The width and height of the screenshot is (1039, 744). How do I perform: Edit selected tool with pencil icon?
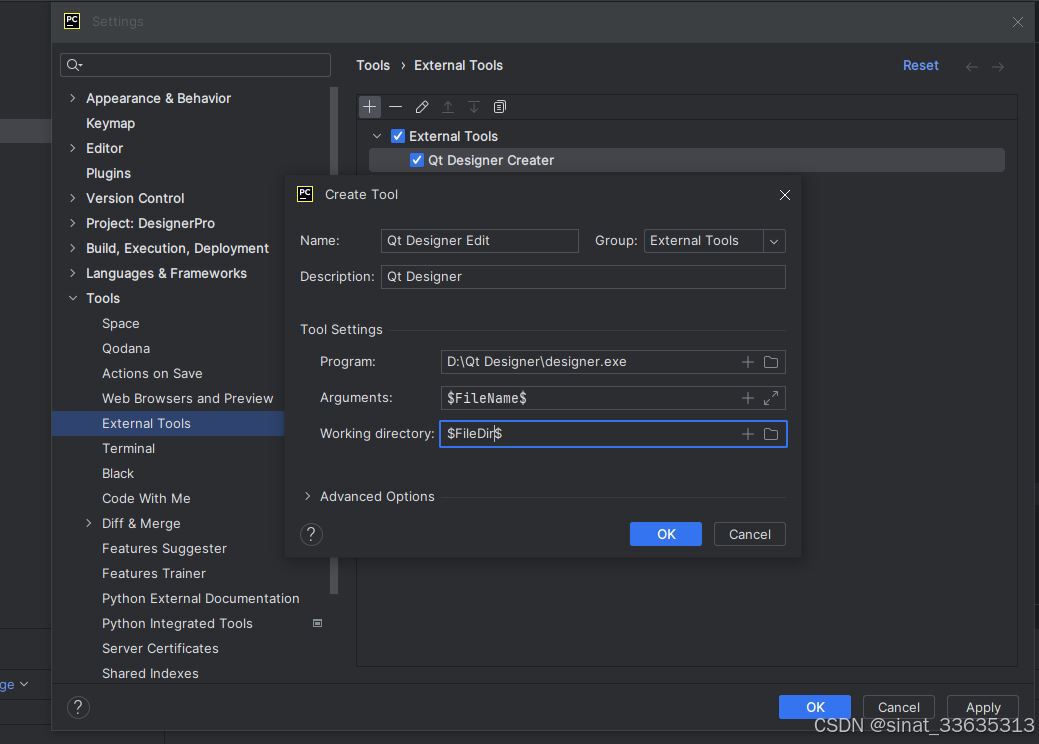tap(421, 107)
